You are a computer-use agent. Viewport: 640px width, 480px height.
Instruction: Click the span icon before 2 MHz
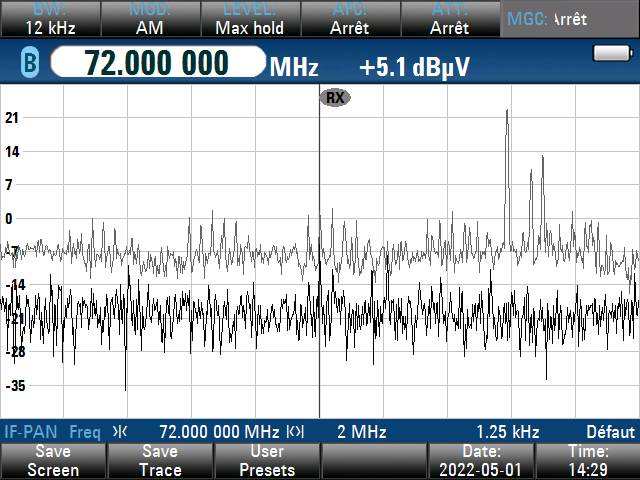295,432
